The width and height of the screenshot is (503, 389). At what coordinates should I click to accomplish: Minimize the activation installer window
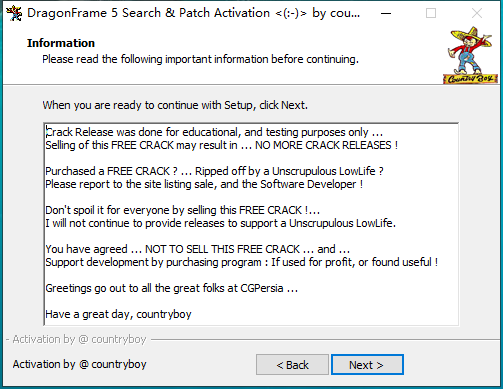pos(386,13)
